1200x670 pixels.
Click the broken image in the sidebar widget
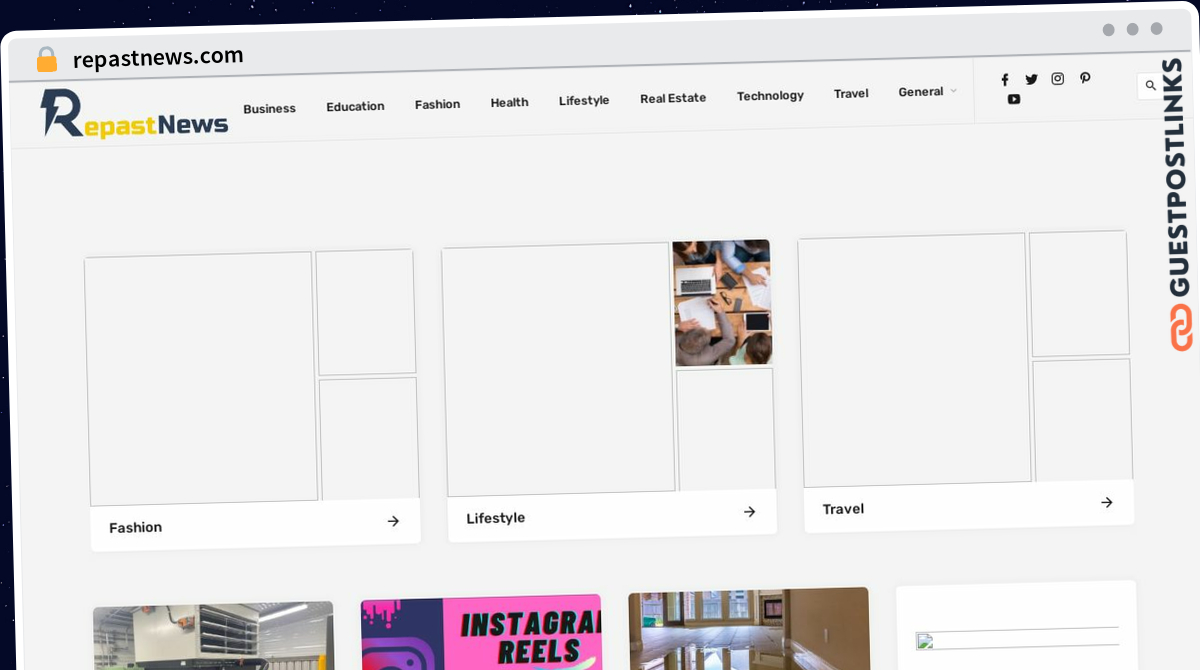pos(1018,640)
